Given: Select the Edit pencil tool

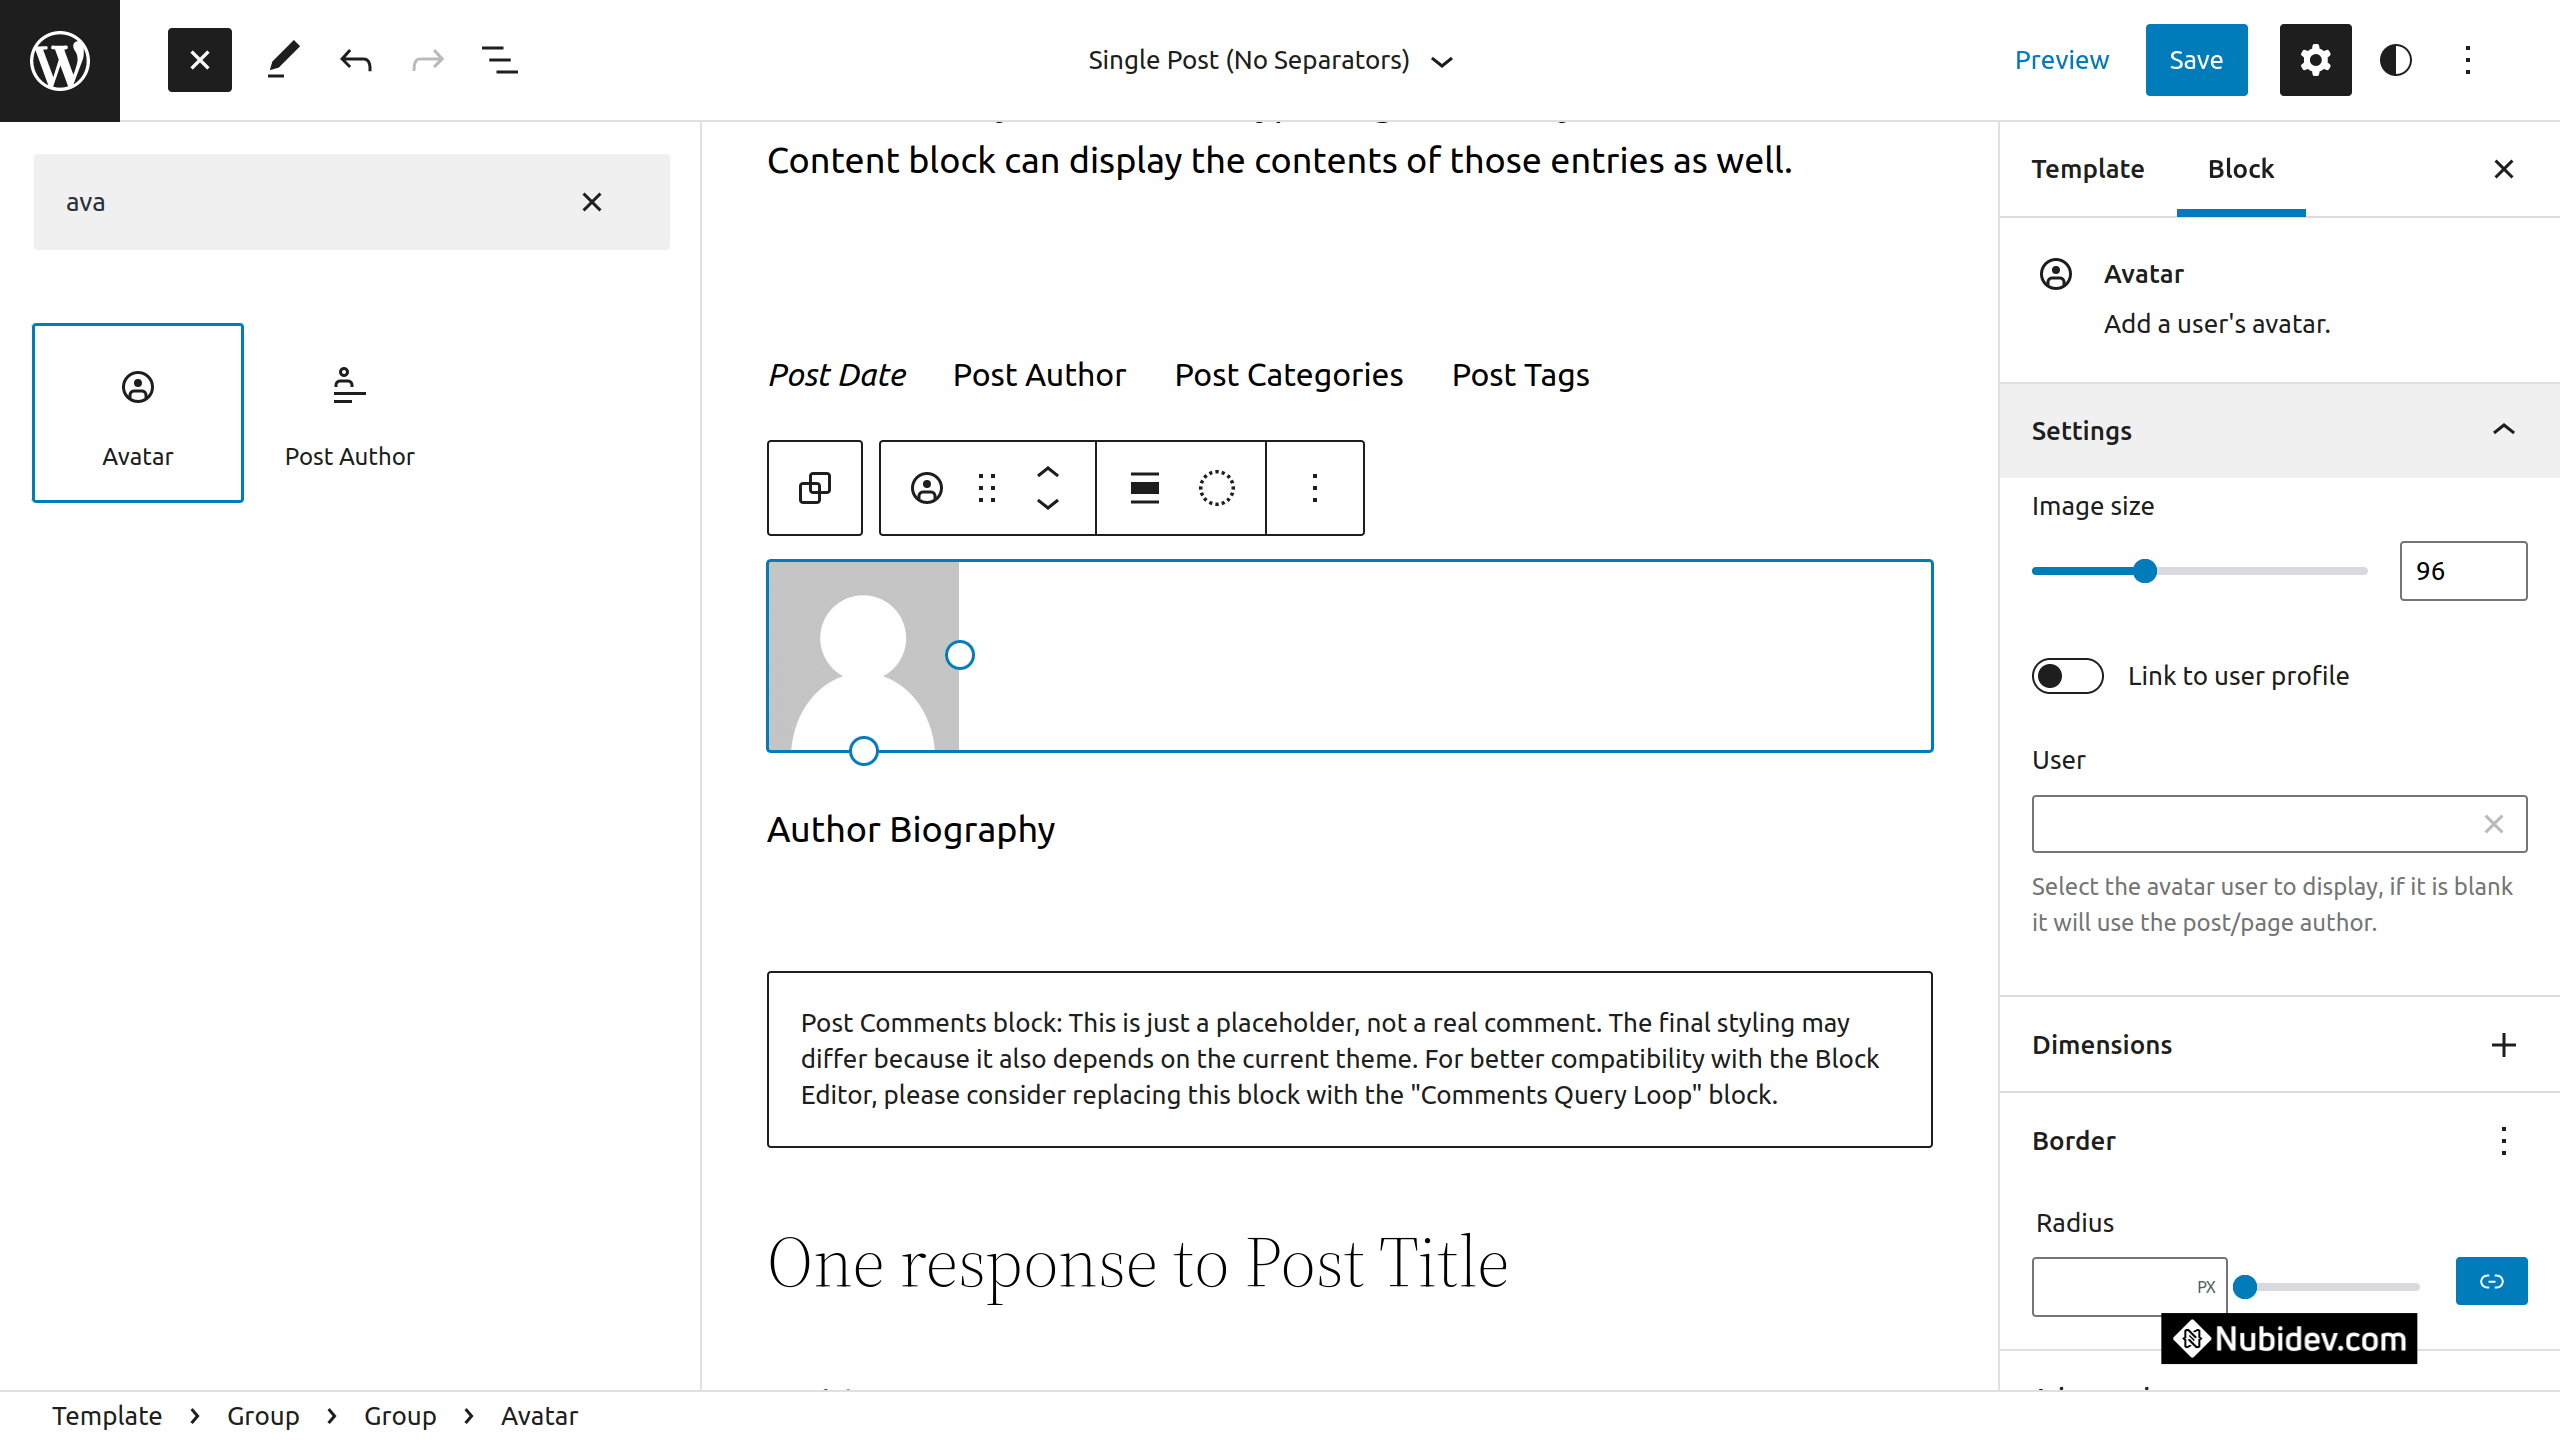Looking at the screenshot, I should [x=283, y=60].
